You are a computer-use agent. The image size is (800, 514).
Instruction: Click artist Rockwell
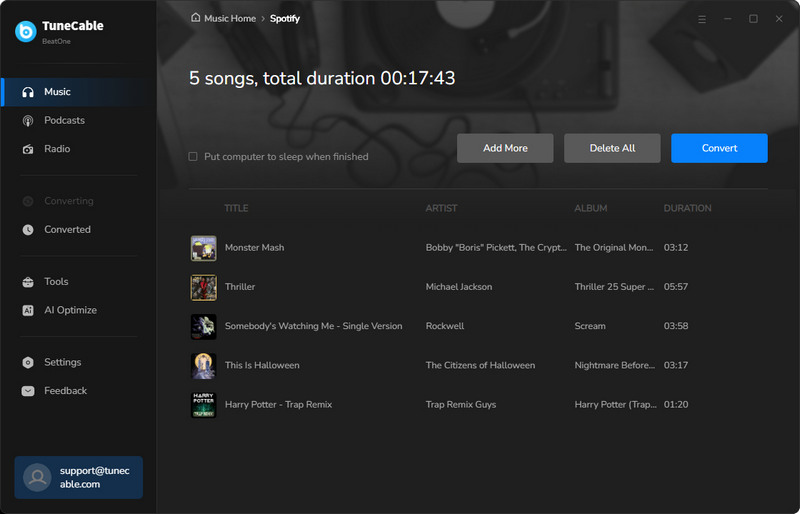[445, 326]
